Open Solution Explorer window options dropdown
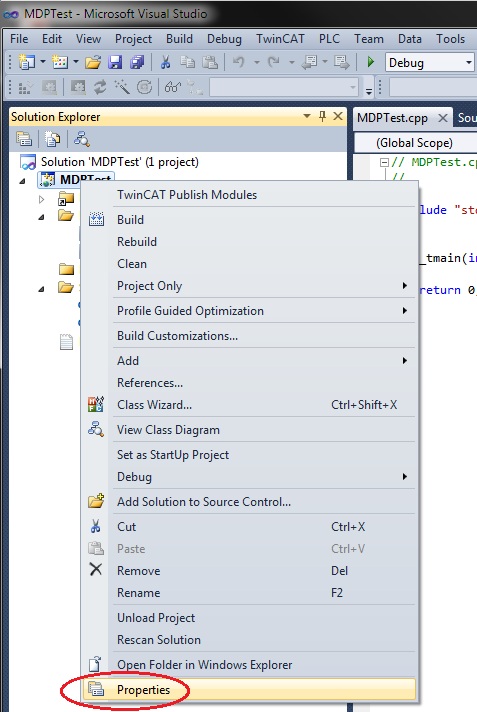477x712 pixels. (x=307, y=116)
